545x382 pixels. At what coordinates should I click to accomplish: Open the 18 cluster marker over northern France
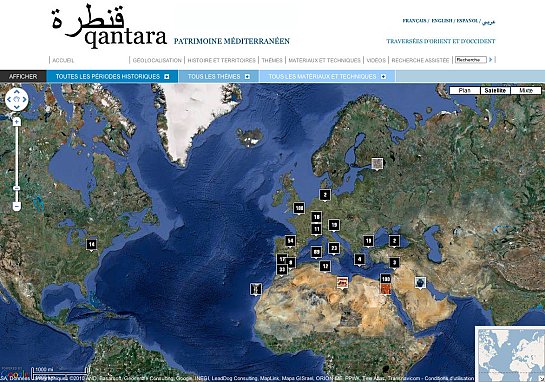(316, 218)
